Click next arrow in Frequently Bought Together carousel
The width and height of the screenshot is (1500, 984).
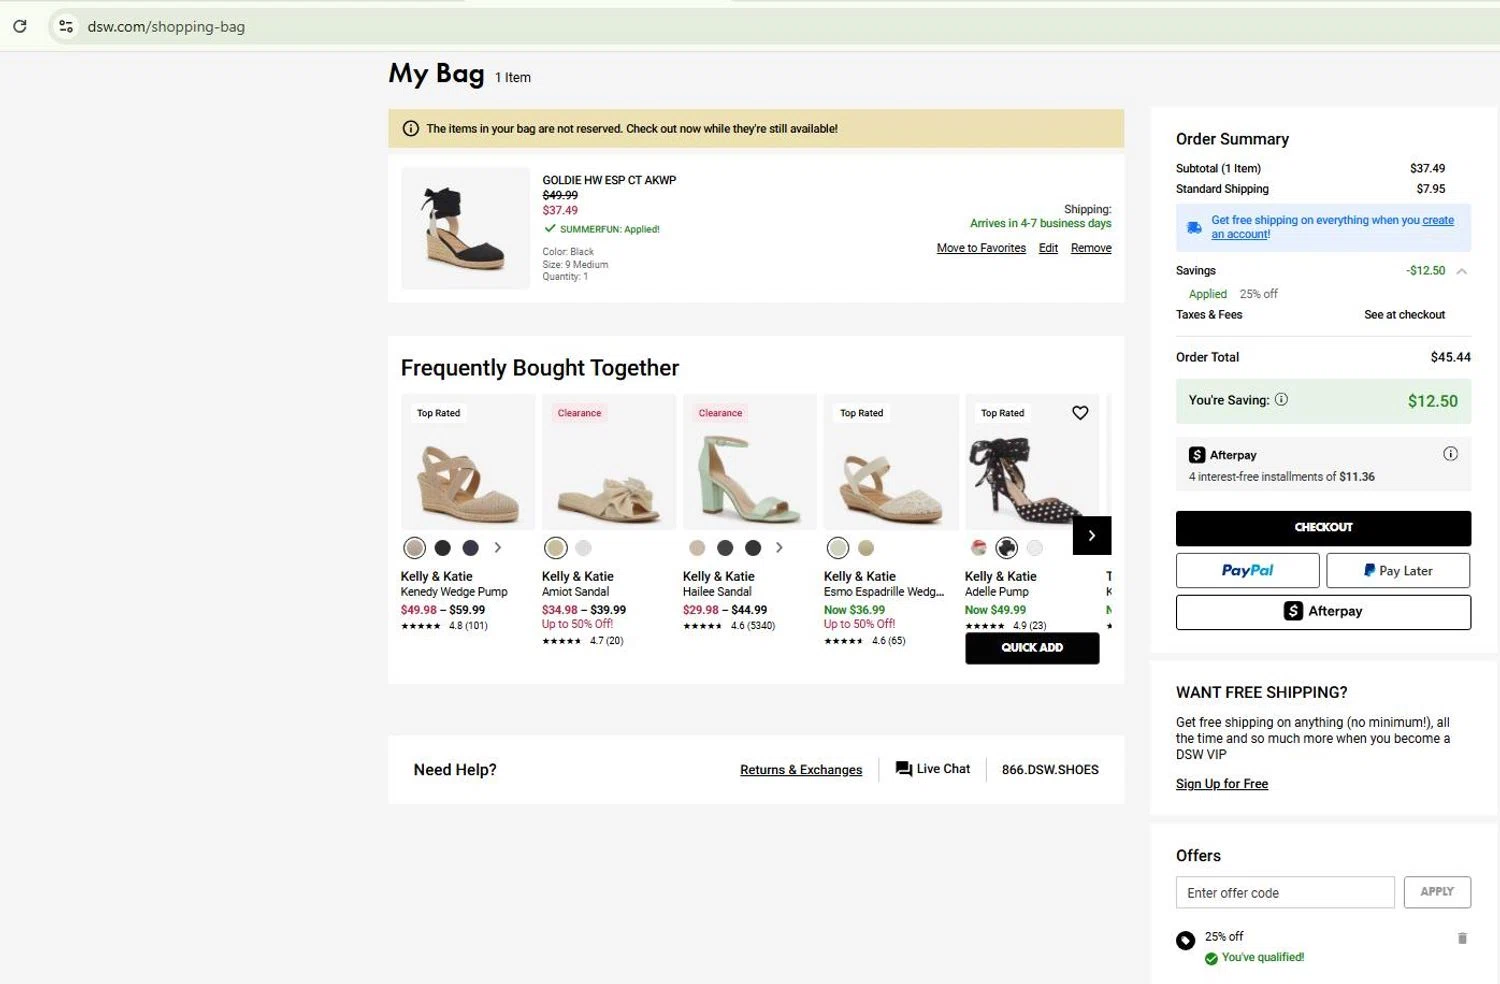point(1091,536)
